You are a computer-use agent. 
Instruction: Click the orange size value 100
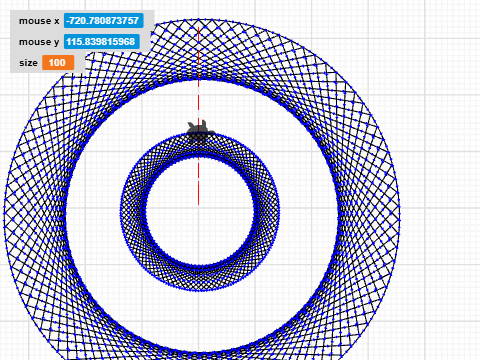[x=58, y=63]
